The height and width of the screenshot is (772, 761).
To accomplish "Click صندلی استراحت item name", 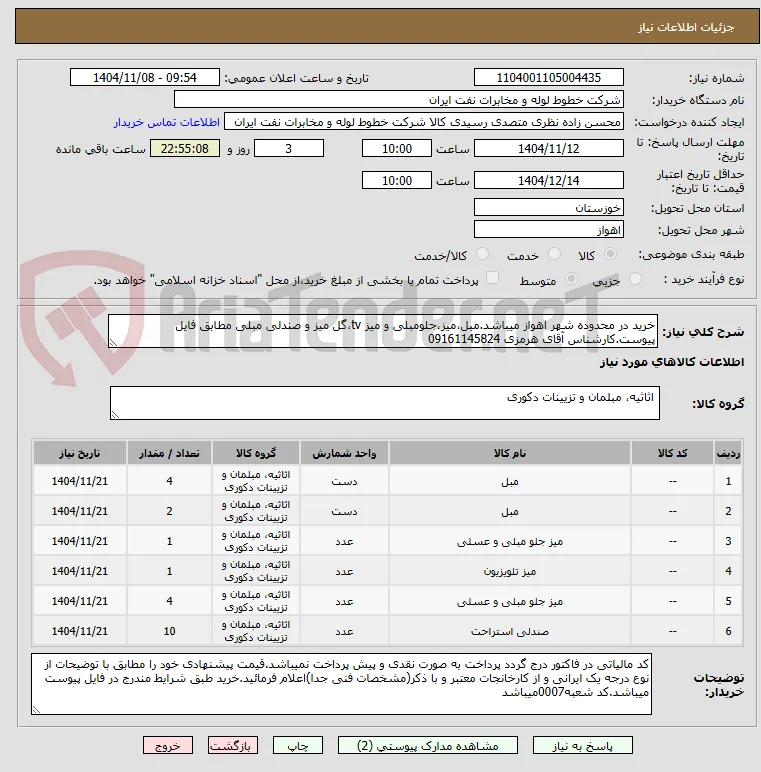I will point(509,632).
